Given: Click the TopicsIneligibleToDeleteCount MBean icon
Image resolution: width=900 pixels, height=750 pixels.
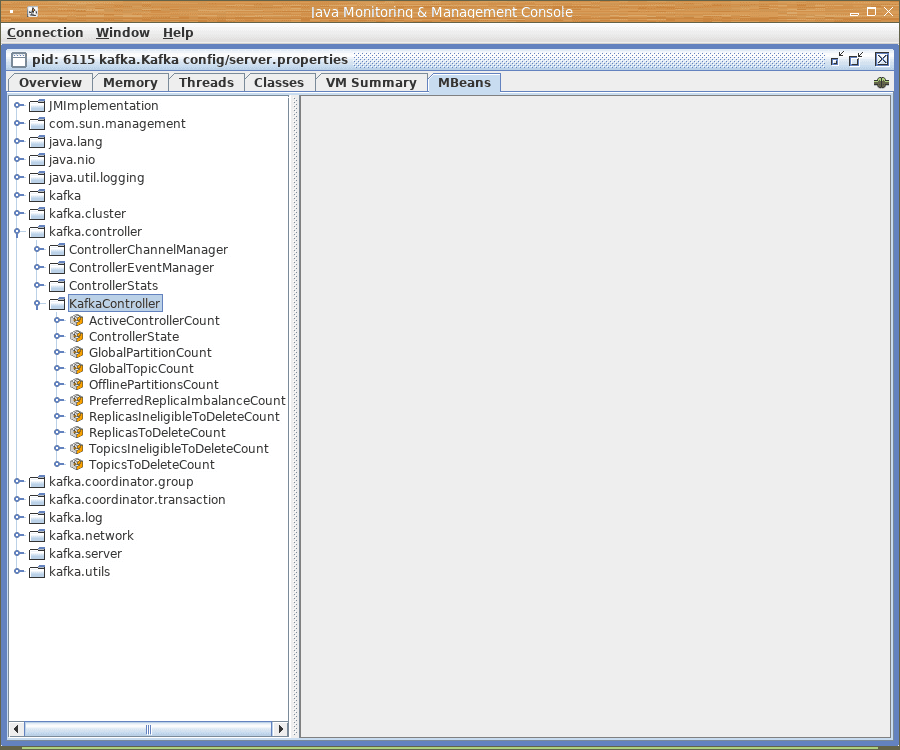Looking at the screenshot, I should click(76, 449).
